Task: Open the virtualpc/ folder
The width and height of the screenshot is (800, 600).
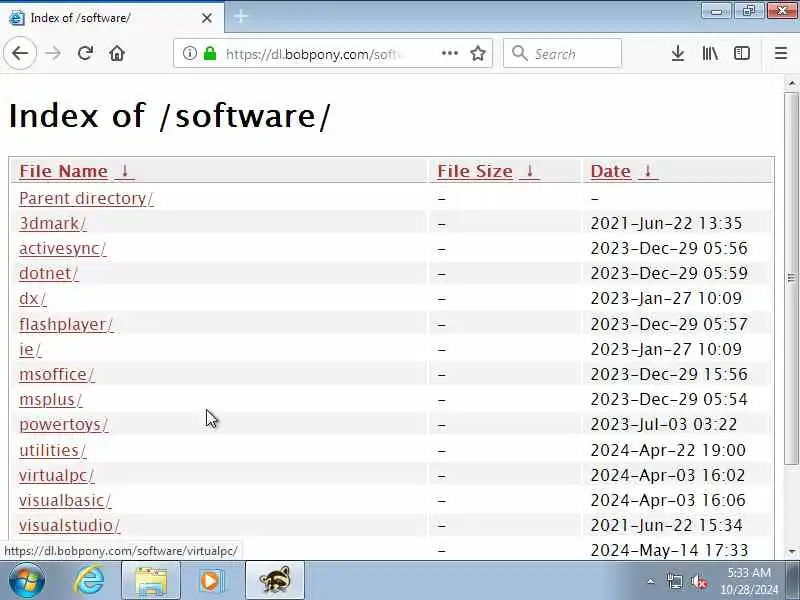Action: (x=57, y=475)
